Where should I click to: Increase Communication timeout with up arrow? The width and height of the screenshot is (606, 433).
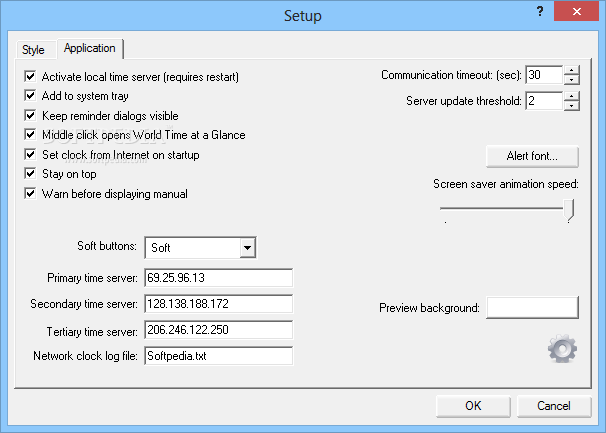point(572,70)
